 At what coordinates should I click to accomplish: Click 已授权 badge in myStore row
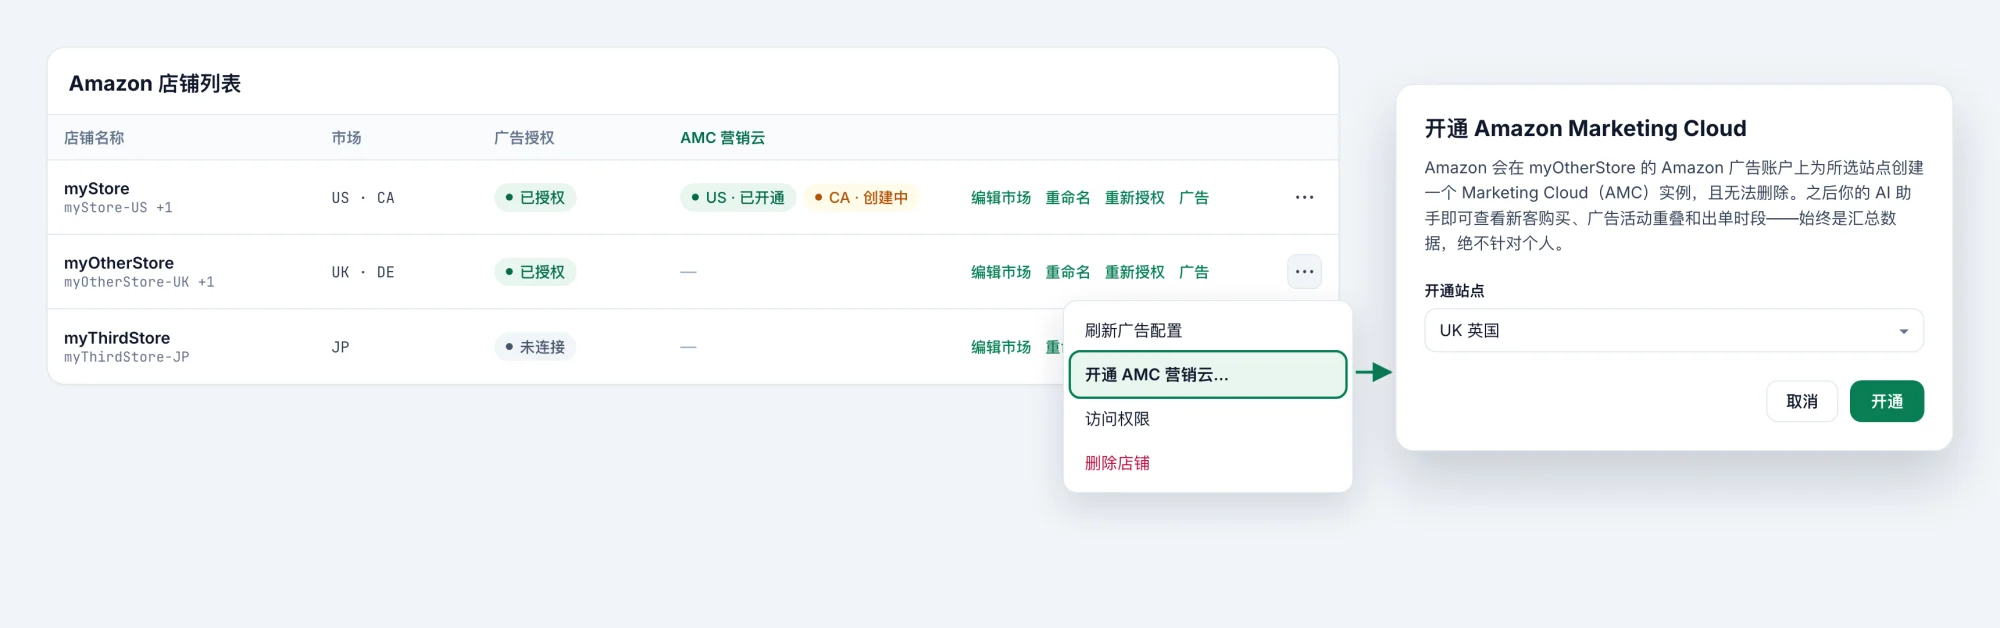(535, 198)
